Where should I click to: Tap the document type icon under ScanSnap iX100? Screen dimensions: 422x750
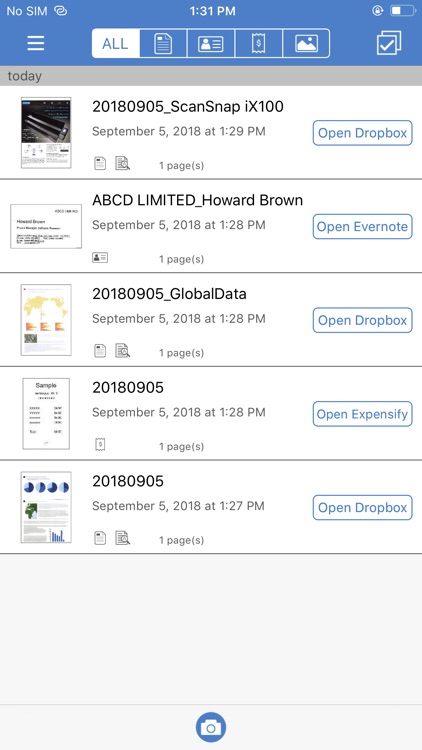pyautogui.click(x=100, y=164)
